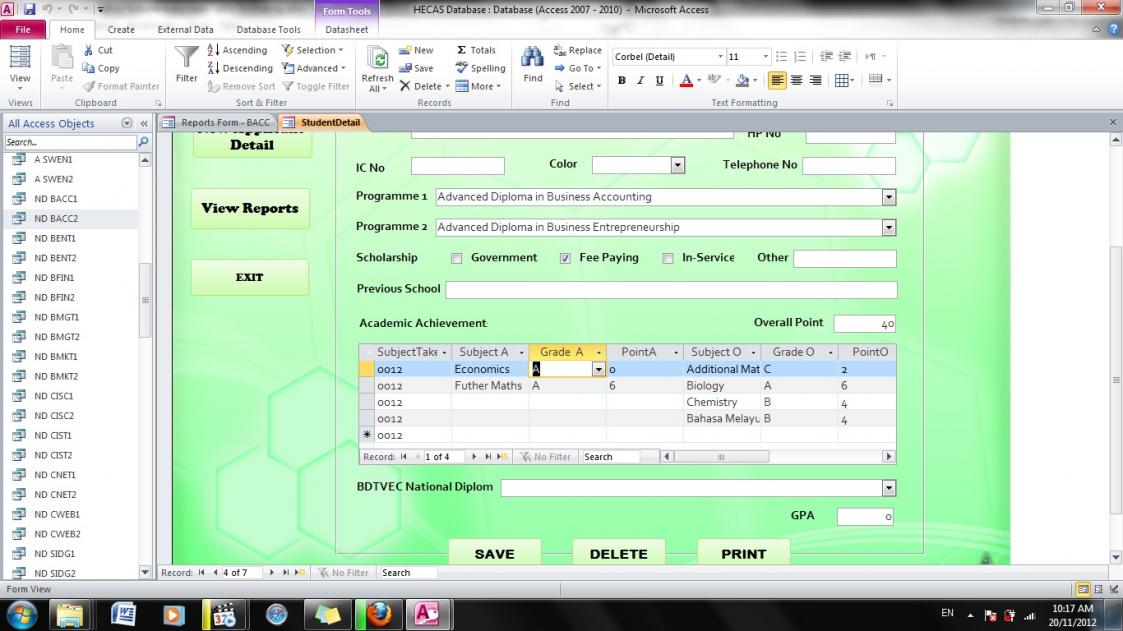The height and width of the screenshot is (631, 1123).
Task: Click the IC No input field
Action: coord(458,166)
